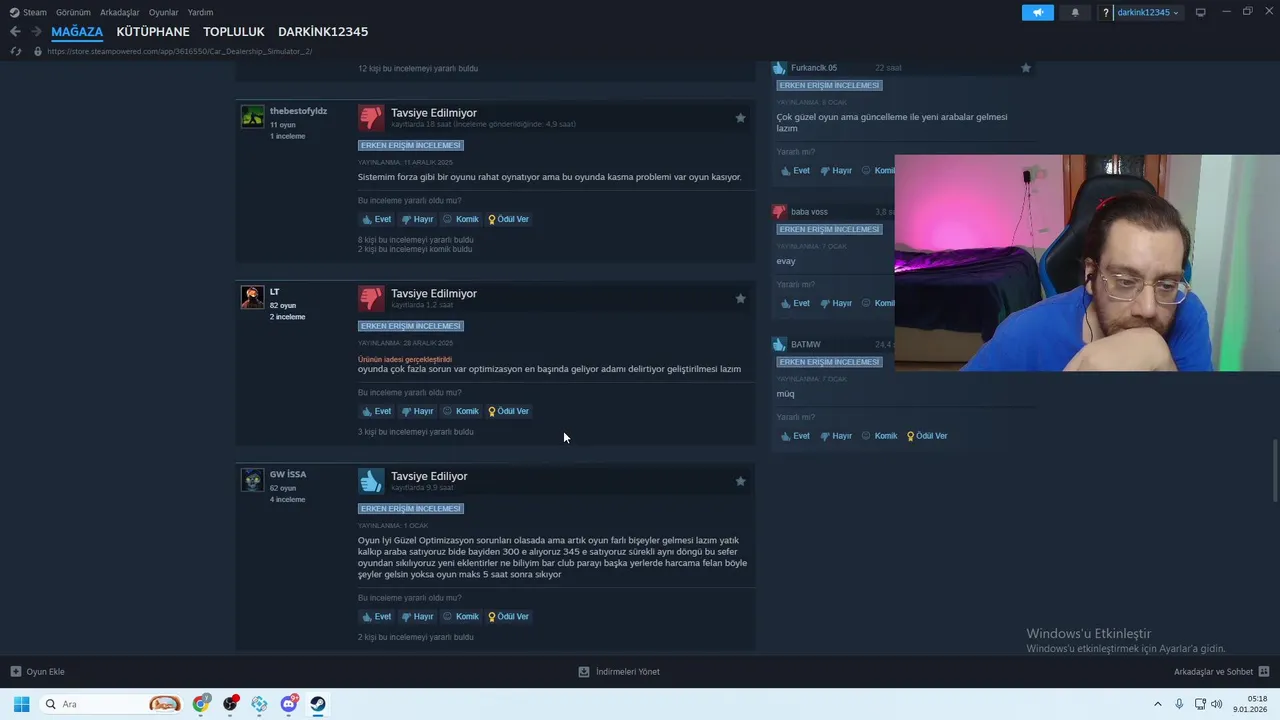
Task: Click the page vertical scrollbar thumb
Action: (1275, 470)
